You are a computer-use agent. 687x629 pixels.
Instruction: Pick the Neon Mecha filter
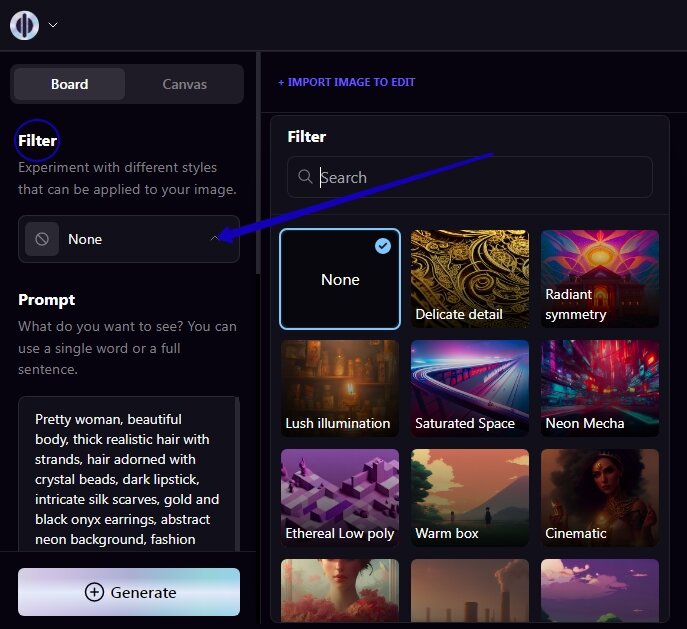coord(600,388)
